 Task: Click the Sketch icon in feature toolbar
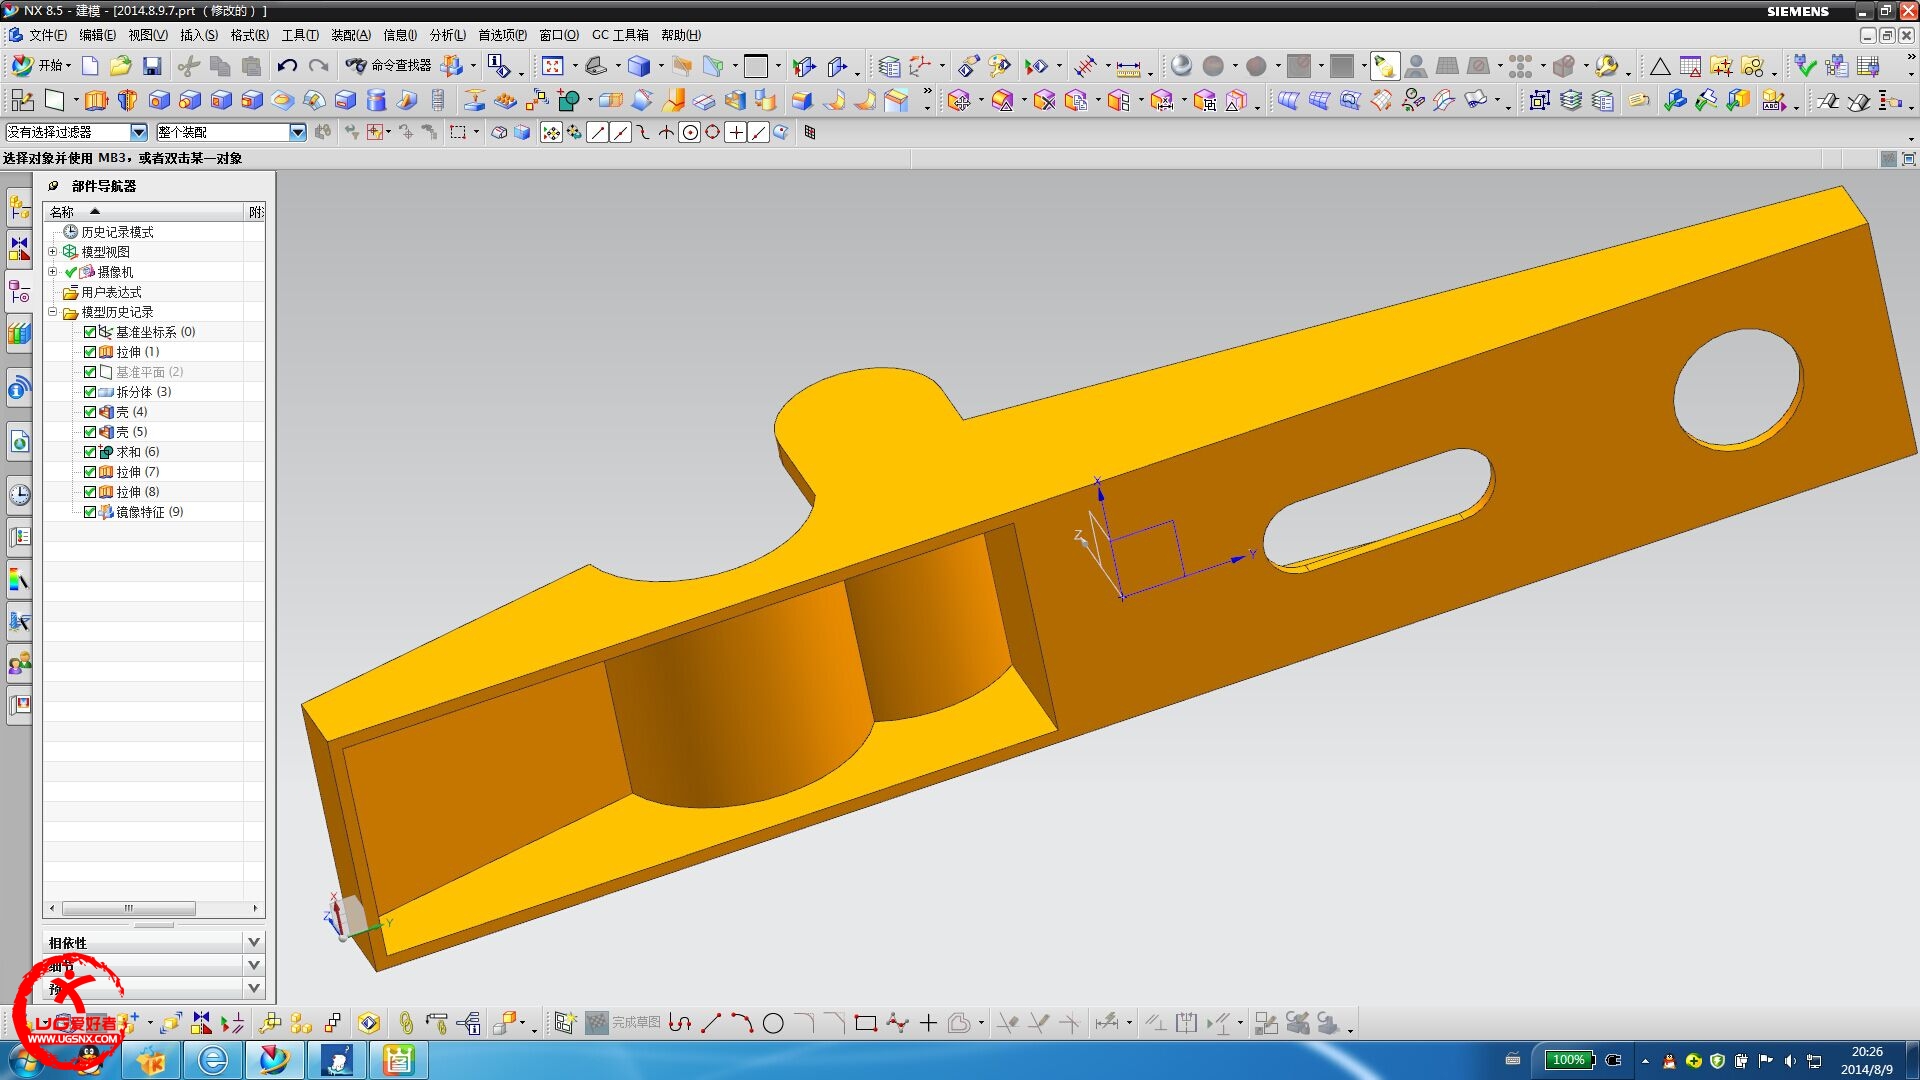coord(22,100)
